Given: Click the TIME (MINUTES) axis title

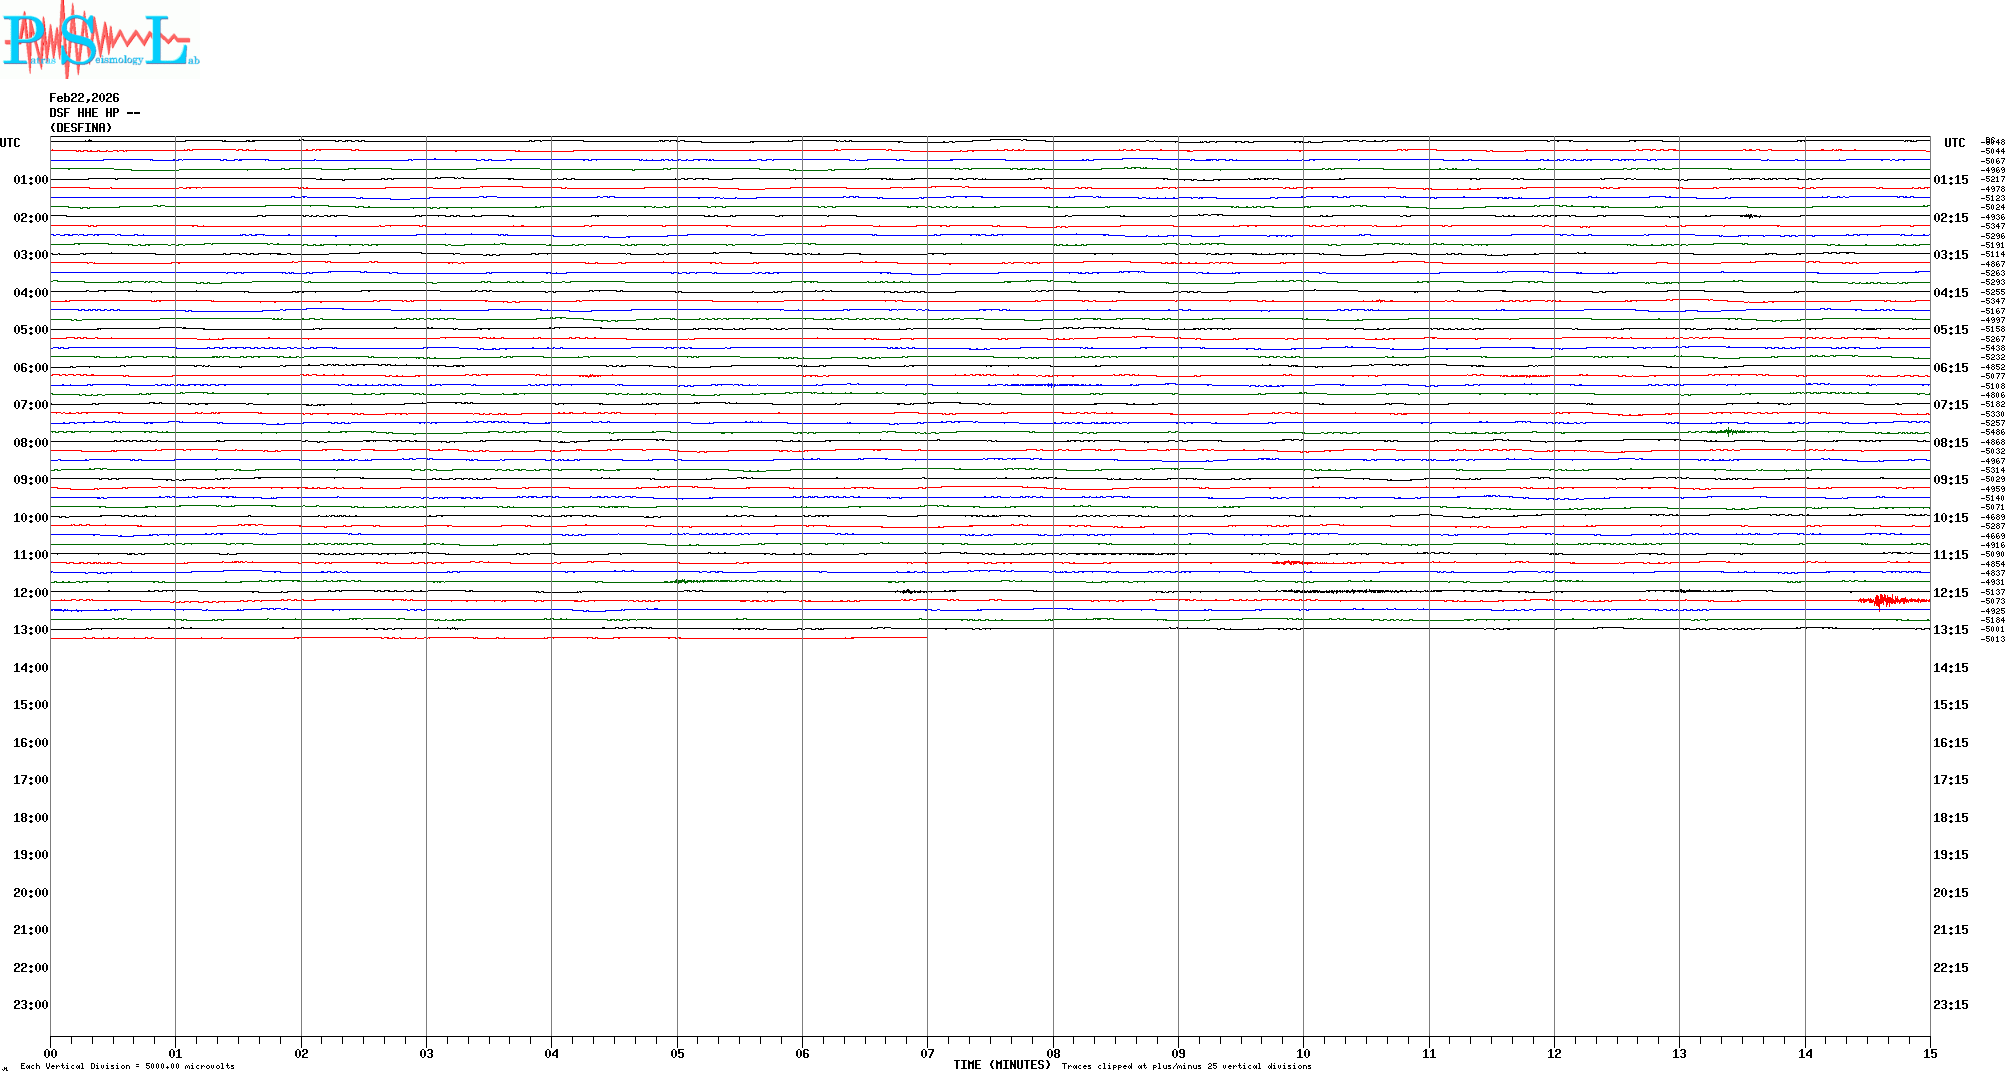Looking at the screenshot, I should [x=1001, y=1065].
